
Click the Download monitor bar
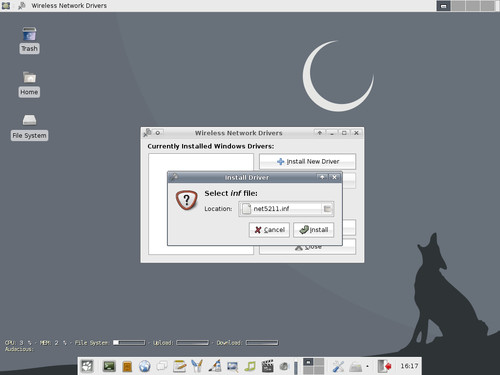[262, 343]
